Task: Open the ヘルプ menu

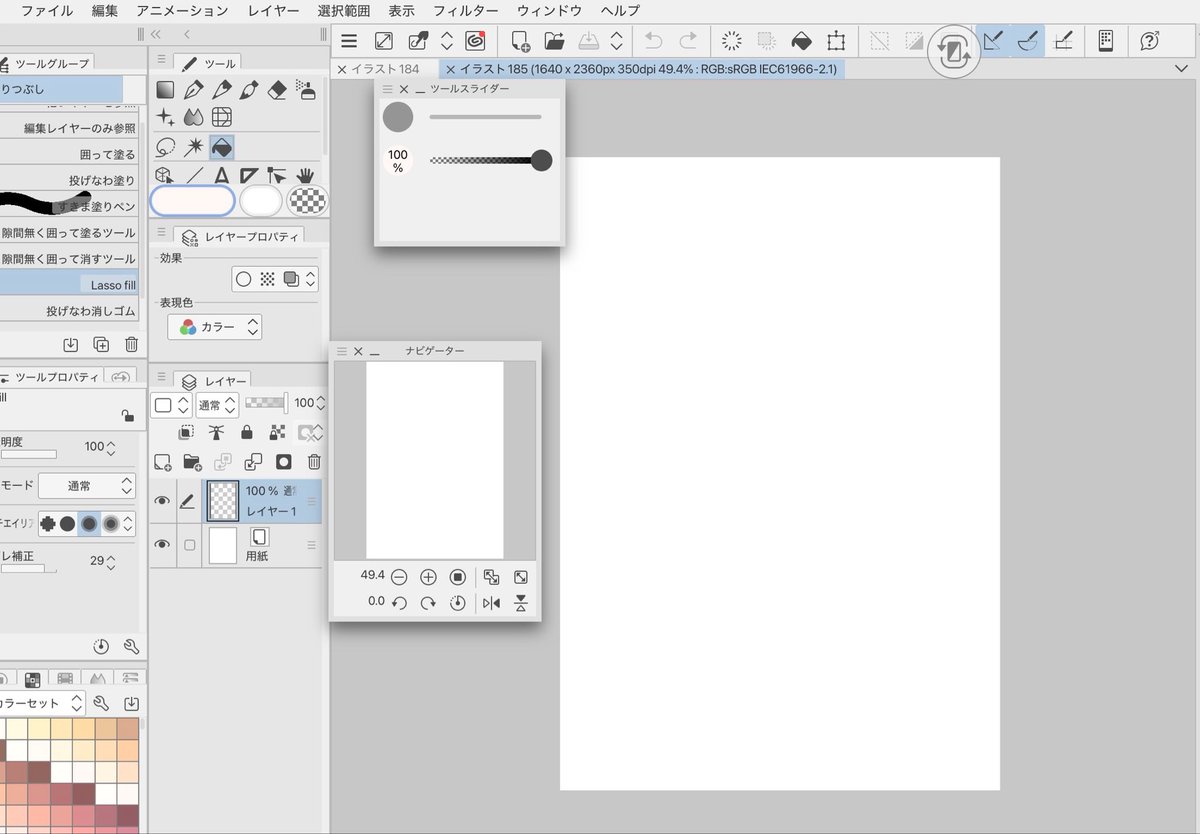Action: (x=621, y=11)
